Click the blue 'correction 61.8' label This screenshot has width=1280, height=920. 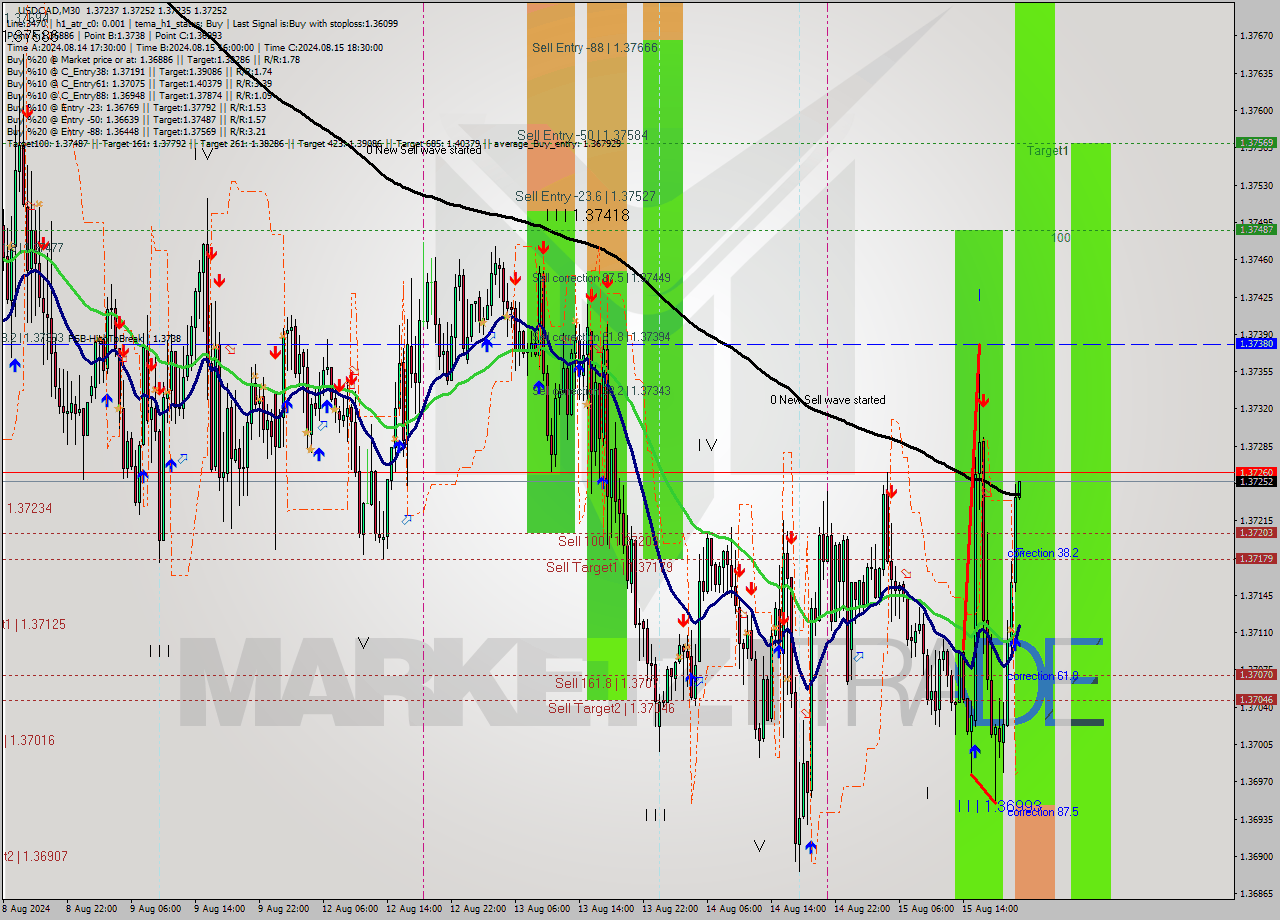[1042, 676]
